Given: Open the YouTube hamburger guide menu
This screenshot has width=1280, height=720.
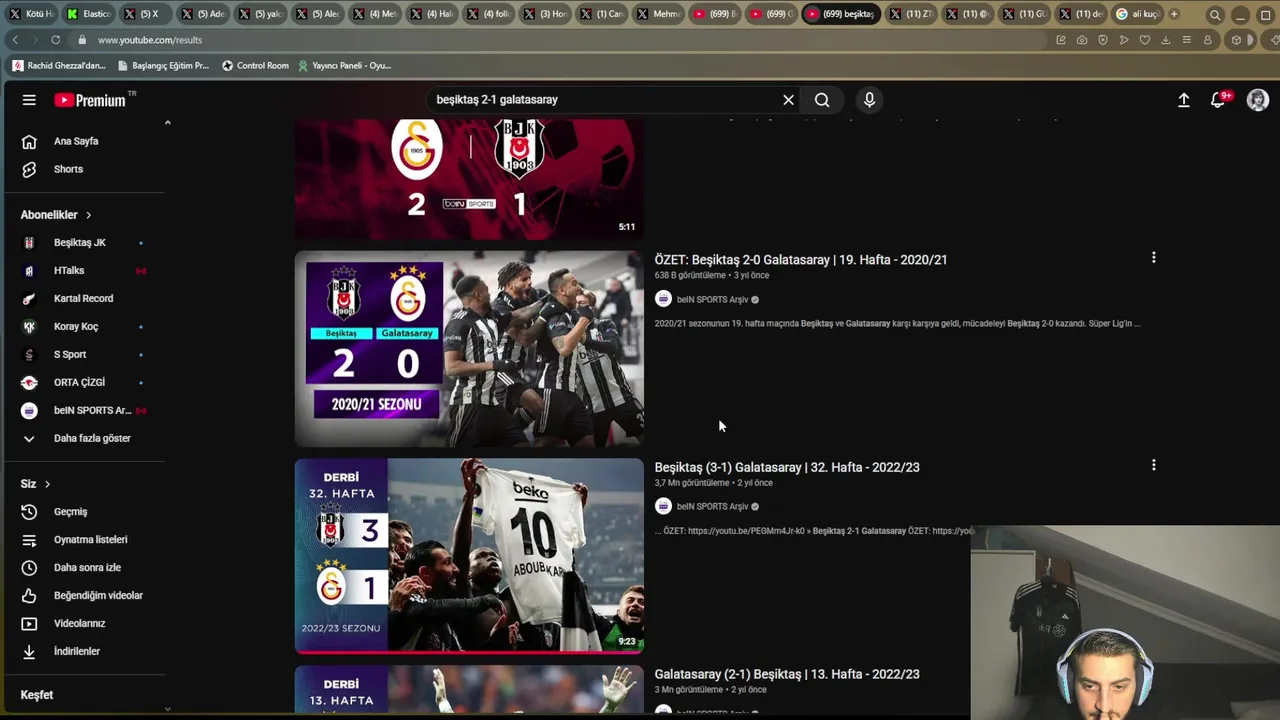Looking at the screenshot, I should pos(29,100).
